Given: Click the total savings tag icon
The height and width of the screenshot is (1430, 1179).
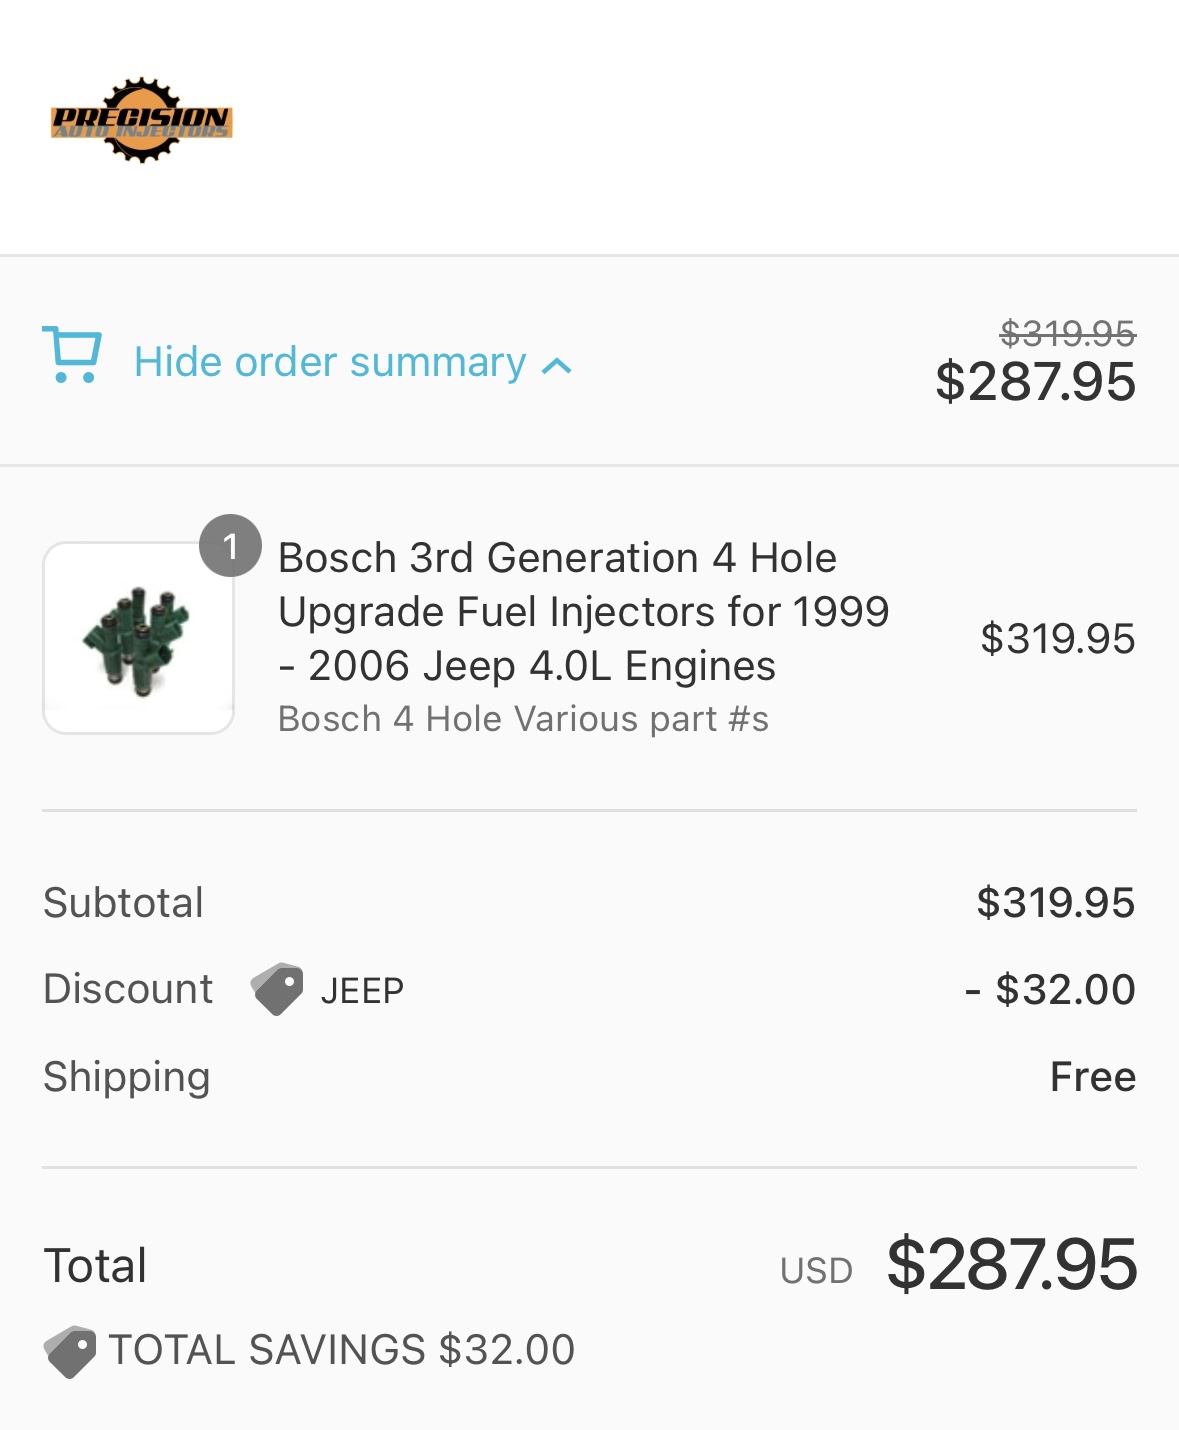Looking at the screenshot, I should 70,1351.
